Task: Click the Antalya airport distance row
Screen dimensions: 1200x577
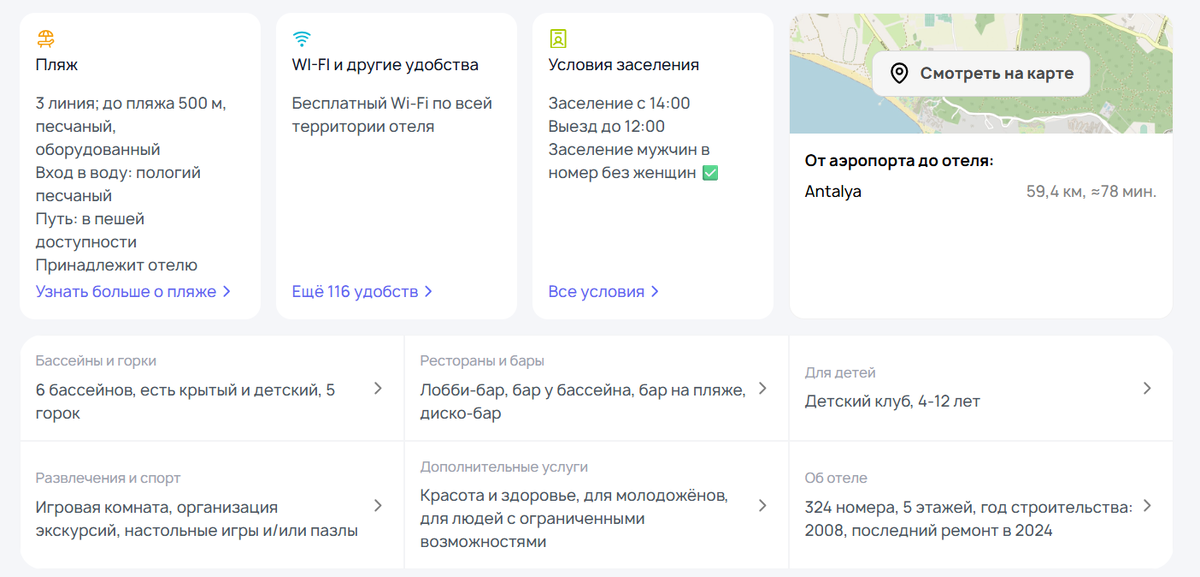Action: click(x=980, y=191)
